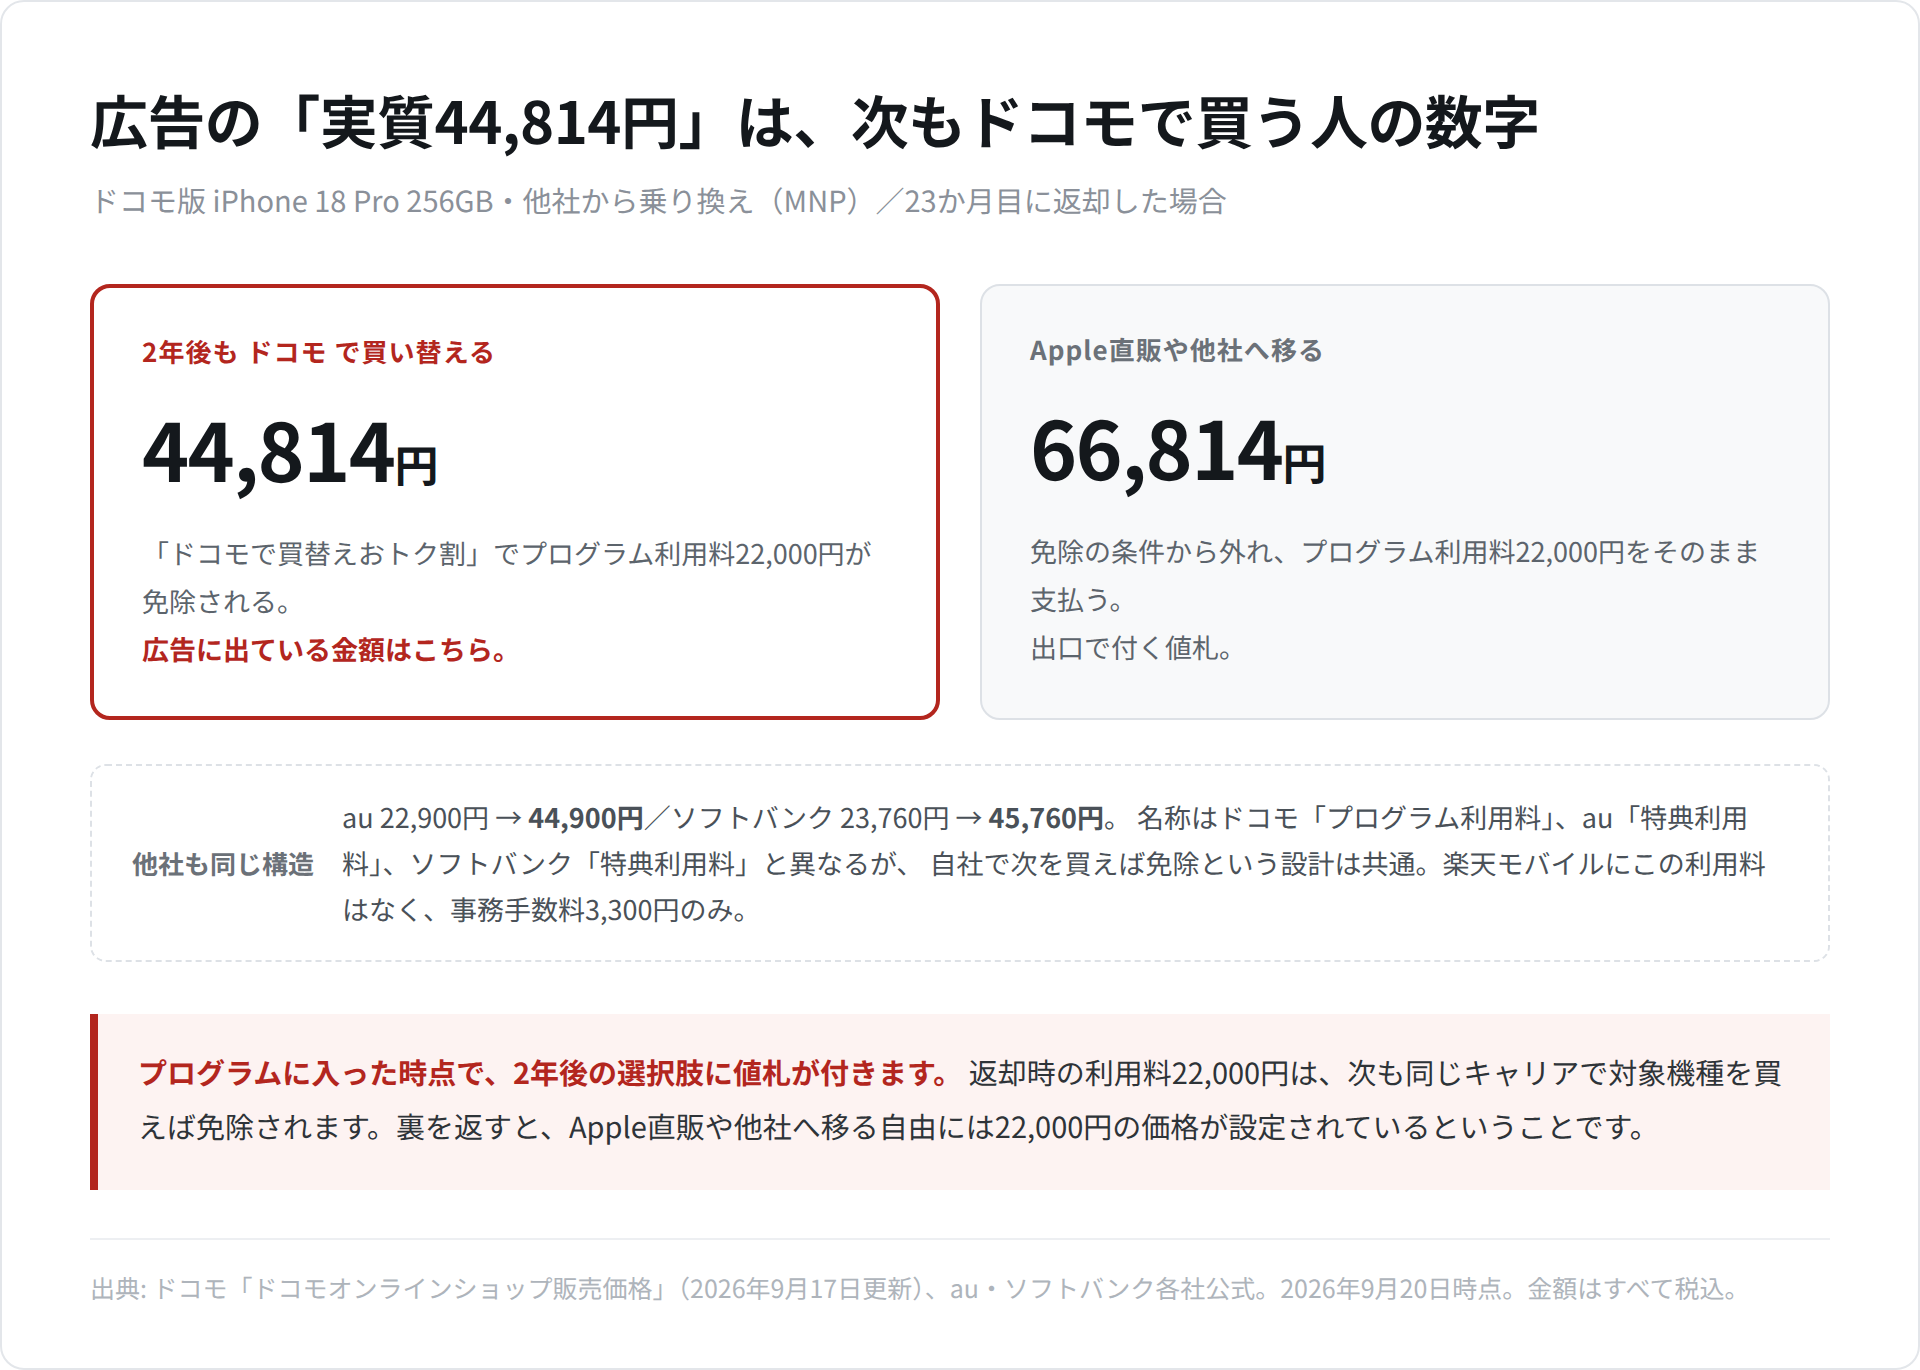Click the bold SoftBank amount 45,760円

1046,818
